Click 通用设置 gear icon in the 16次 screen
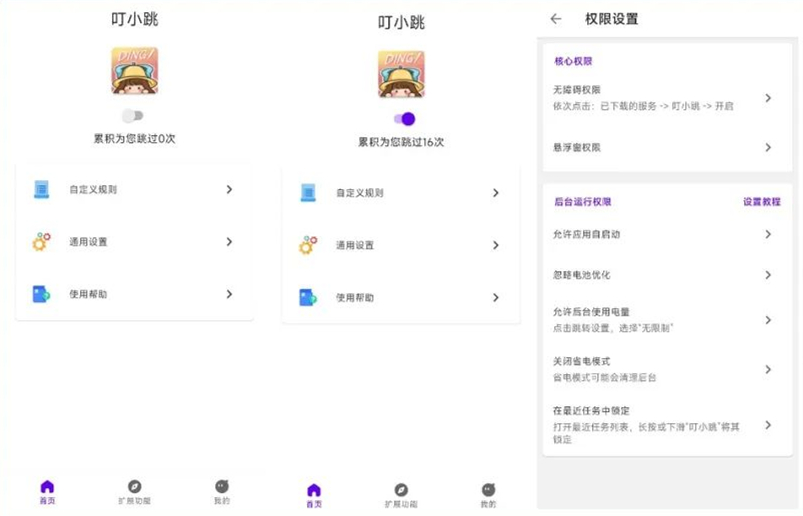Image resolution: width=803 pixels, height=516 pixels. click(308, 245)
